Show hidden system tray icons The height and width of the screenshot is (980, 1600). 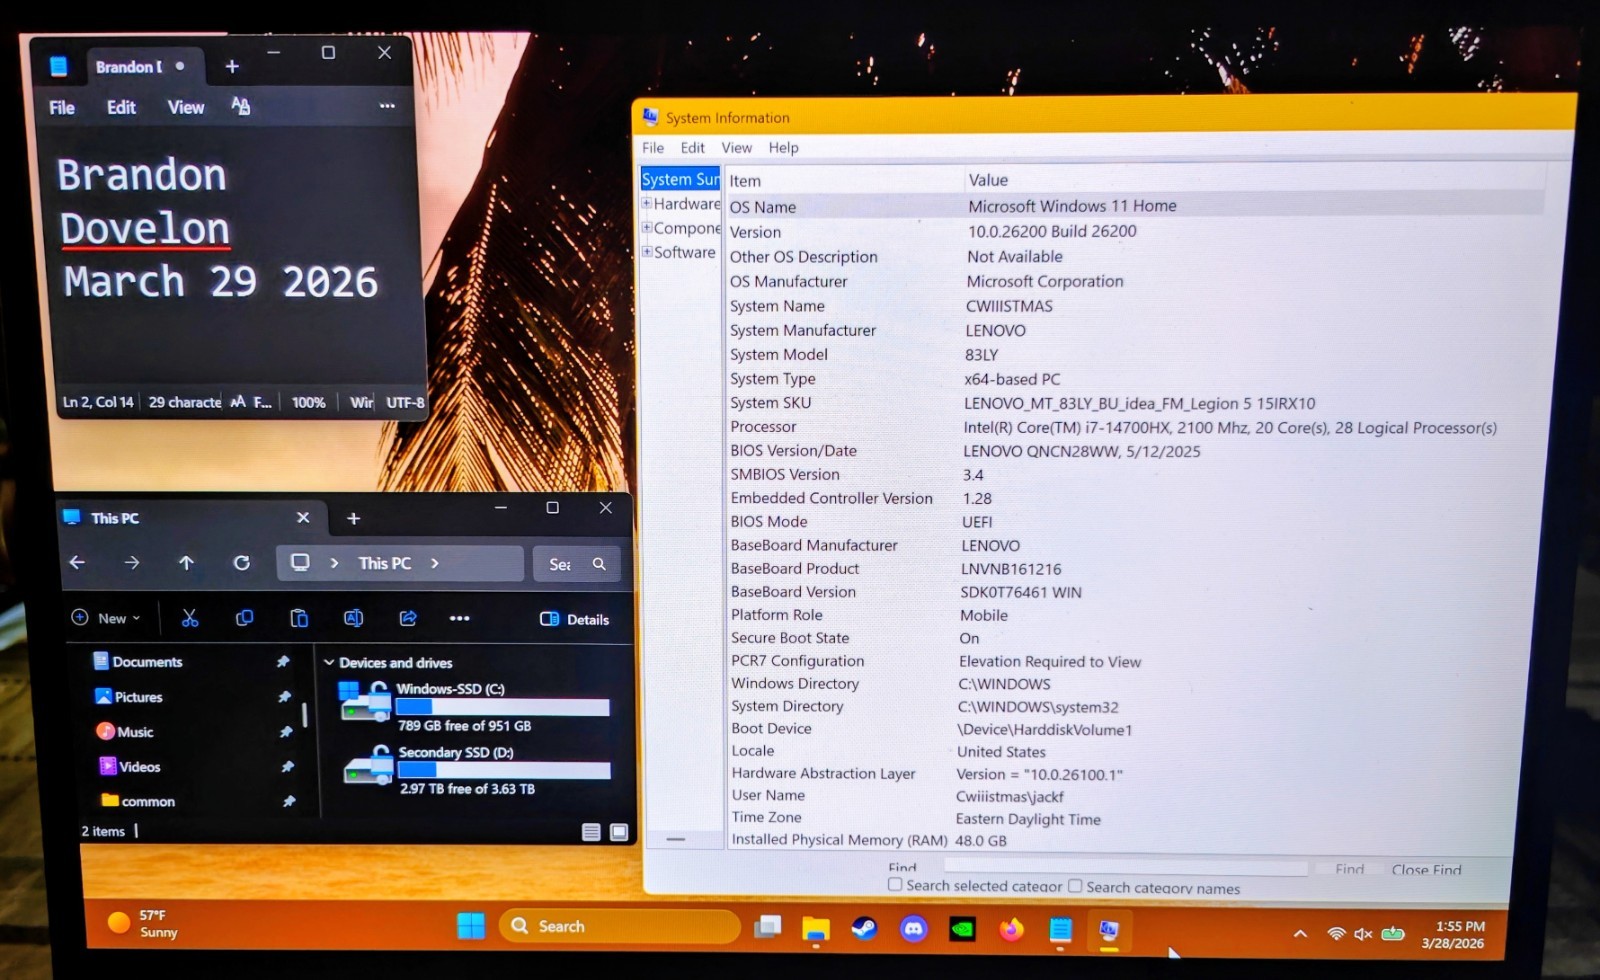coord(1300,934)
